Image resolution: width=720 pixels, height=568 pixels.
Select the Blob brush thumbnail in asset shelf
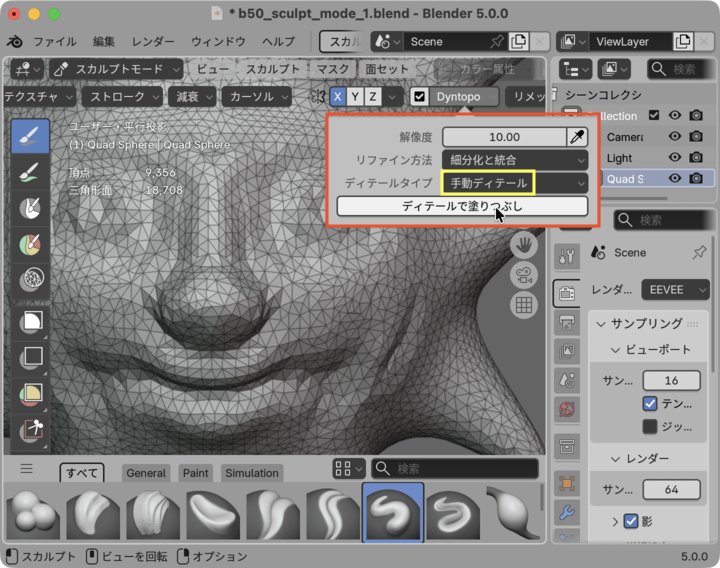(x=33, y=510)
